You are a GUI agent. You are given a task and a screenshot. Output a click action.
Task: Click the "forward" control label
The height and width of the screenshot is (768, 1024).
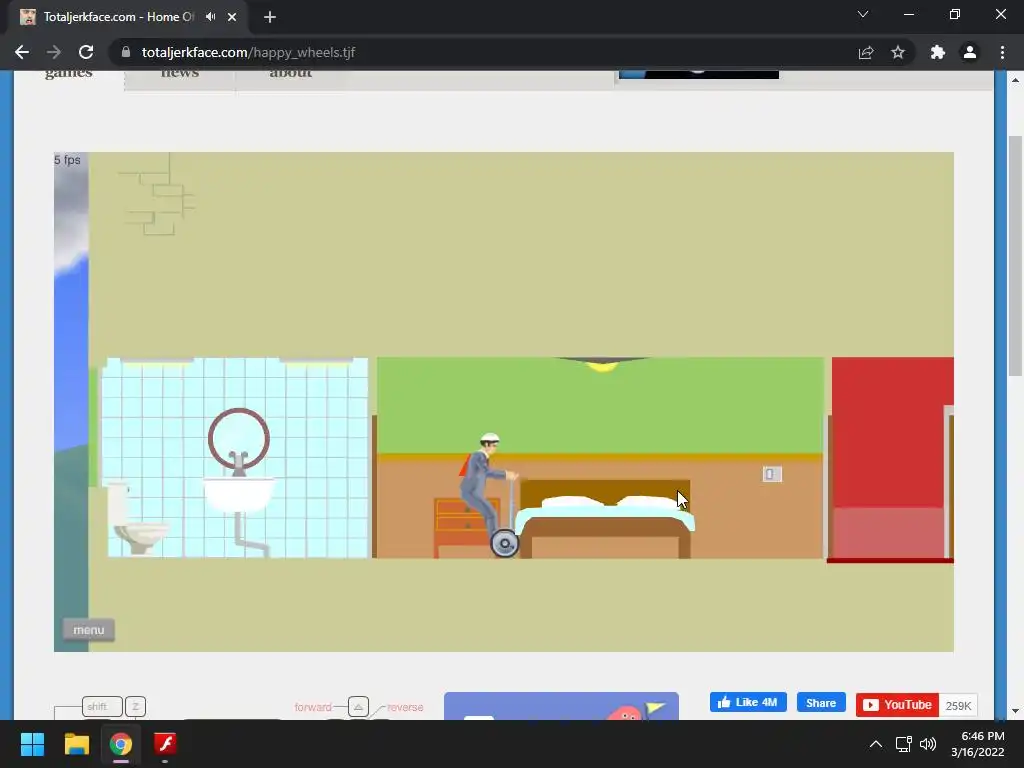313,707
